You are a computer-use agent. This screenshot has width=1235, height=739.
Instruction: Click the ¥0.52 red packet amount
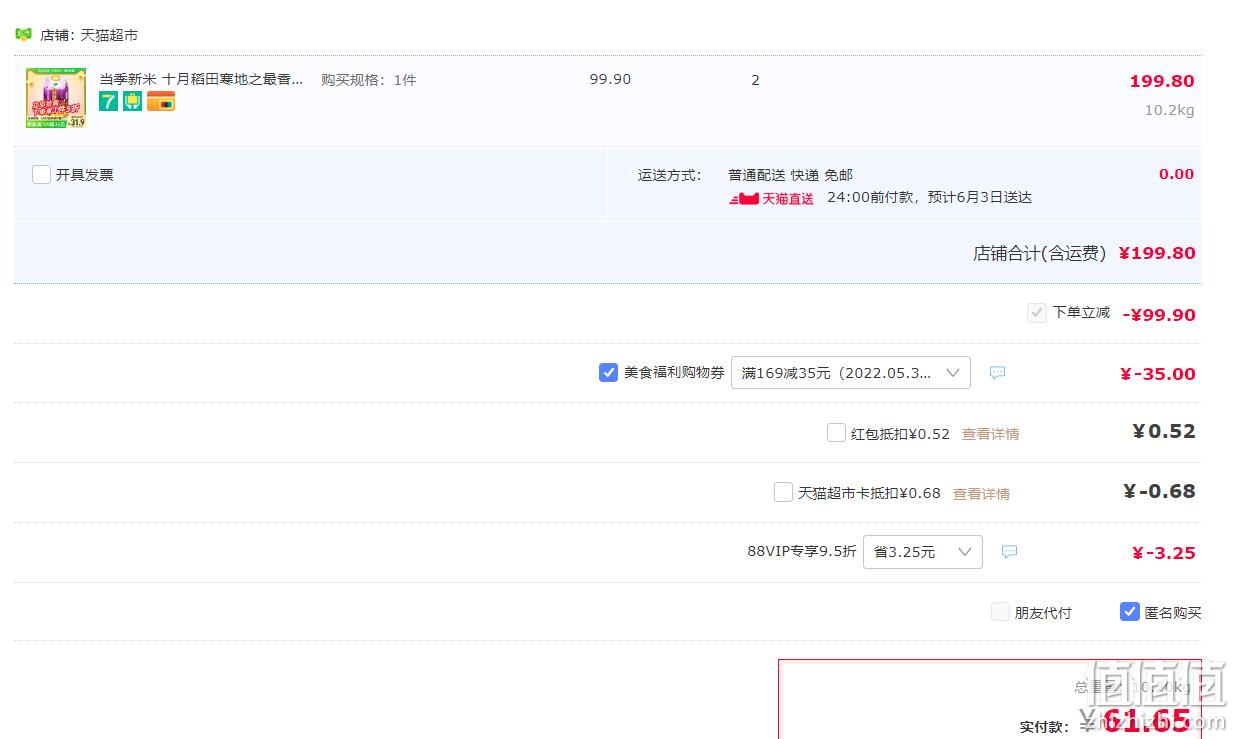tap(1164, 431)
